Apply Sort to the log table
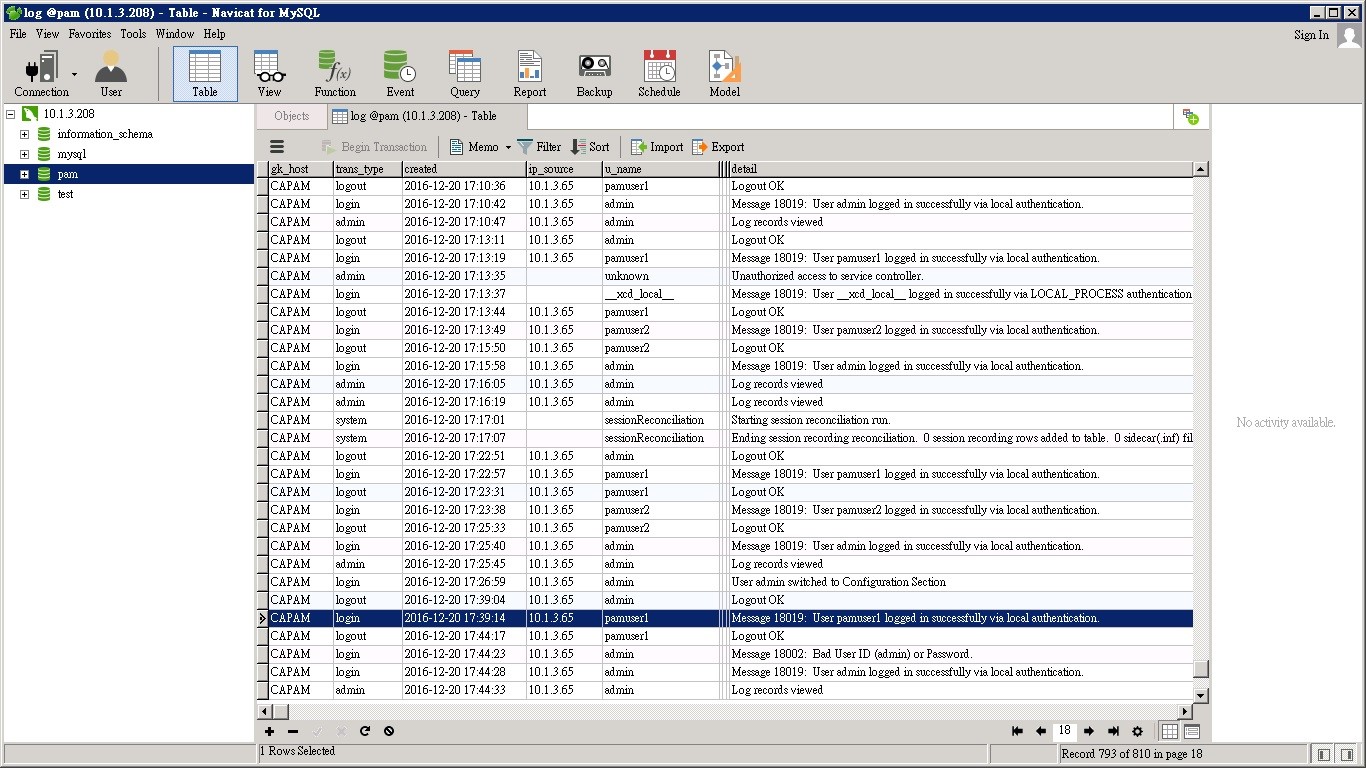This screenshot has width=1366, height=768. [590, 147]
